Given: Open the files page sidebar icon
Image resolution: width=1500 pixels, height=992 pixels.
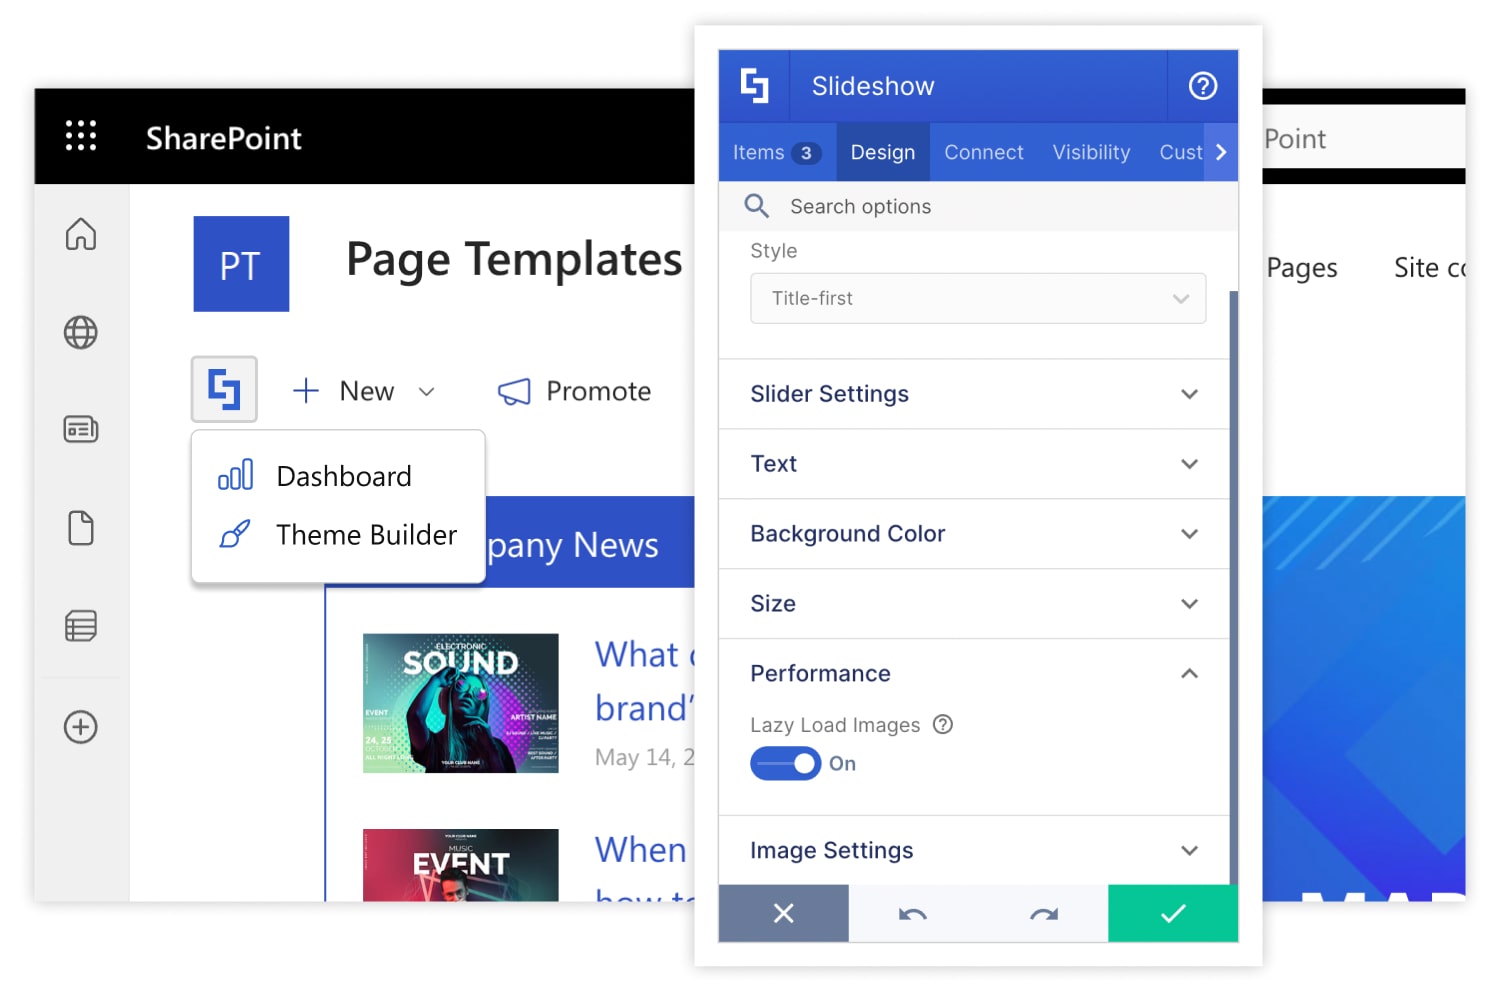Looking at the screenshot, I should (x=81, y=528).
